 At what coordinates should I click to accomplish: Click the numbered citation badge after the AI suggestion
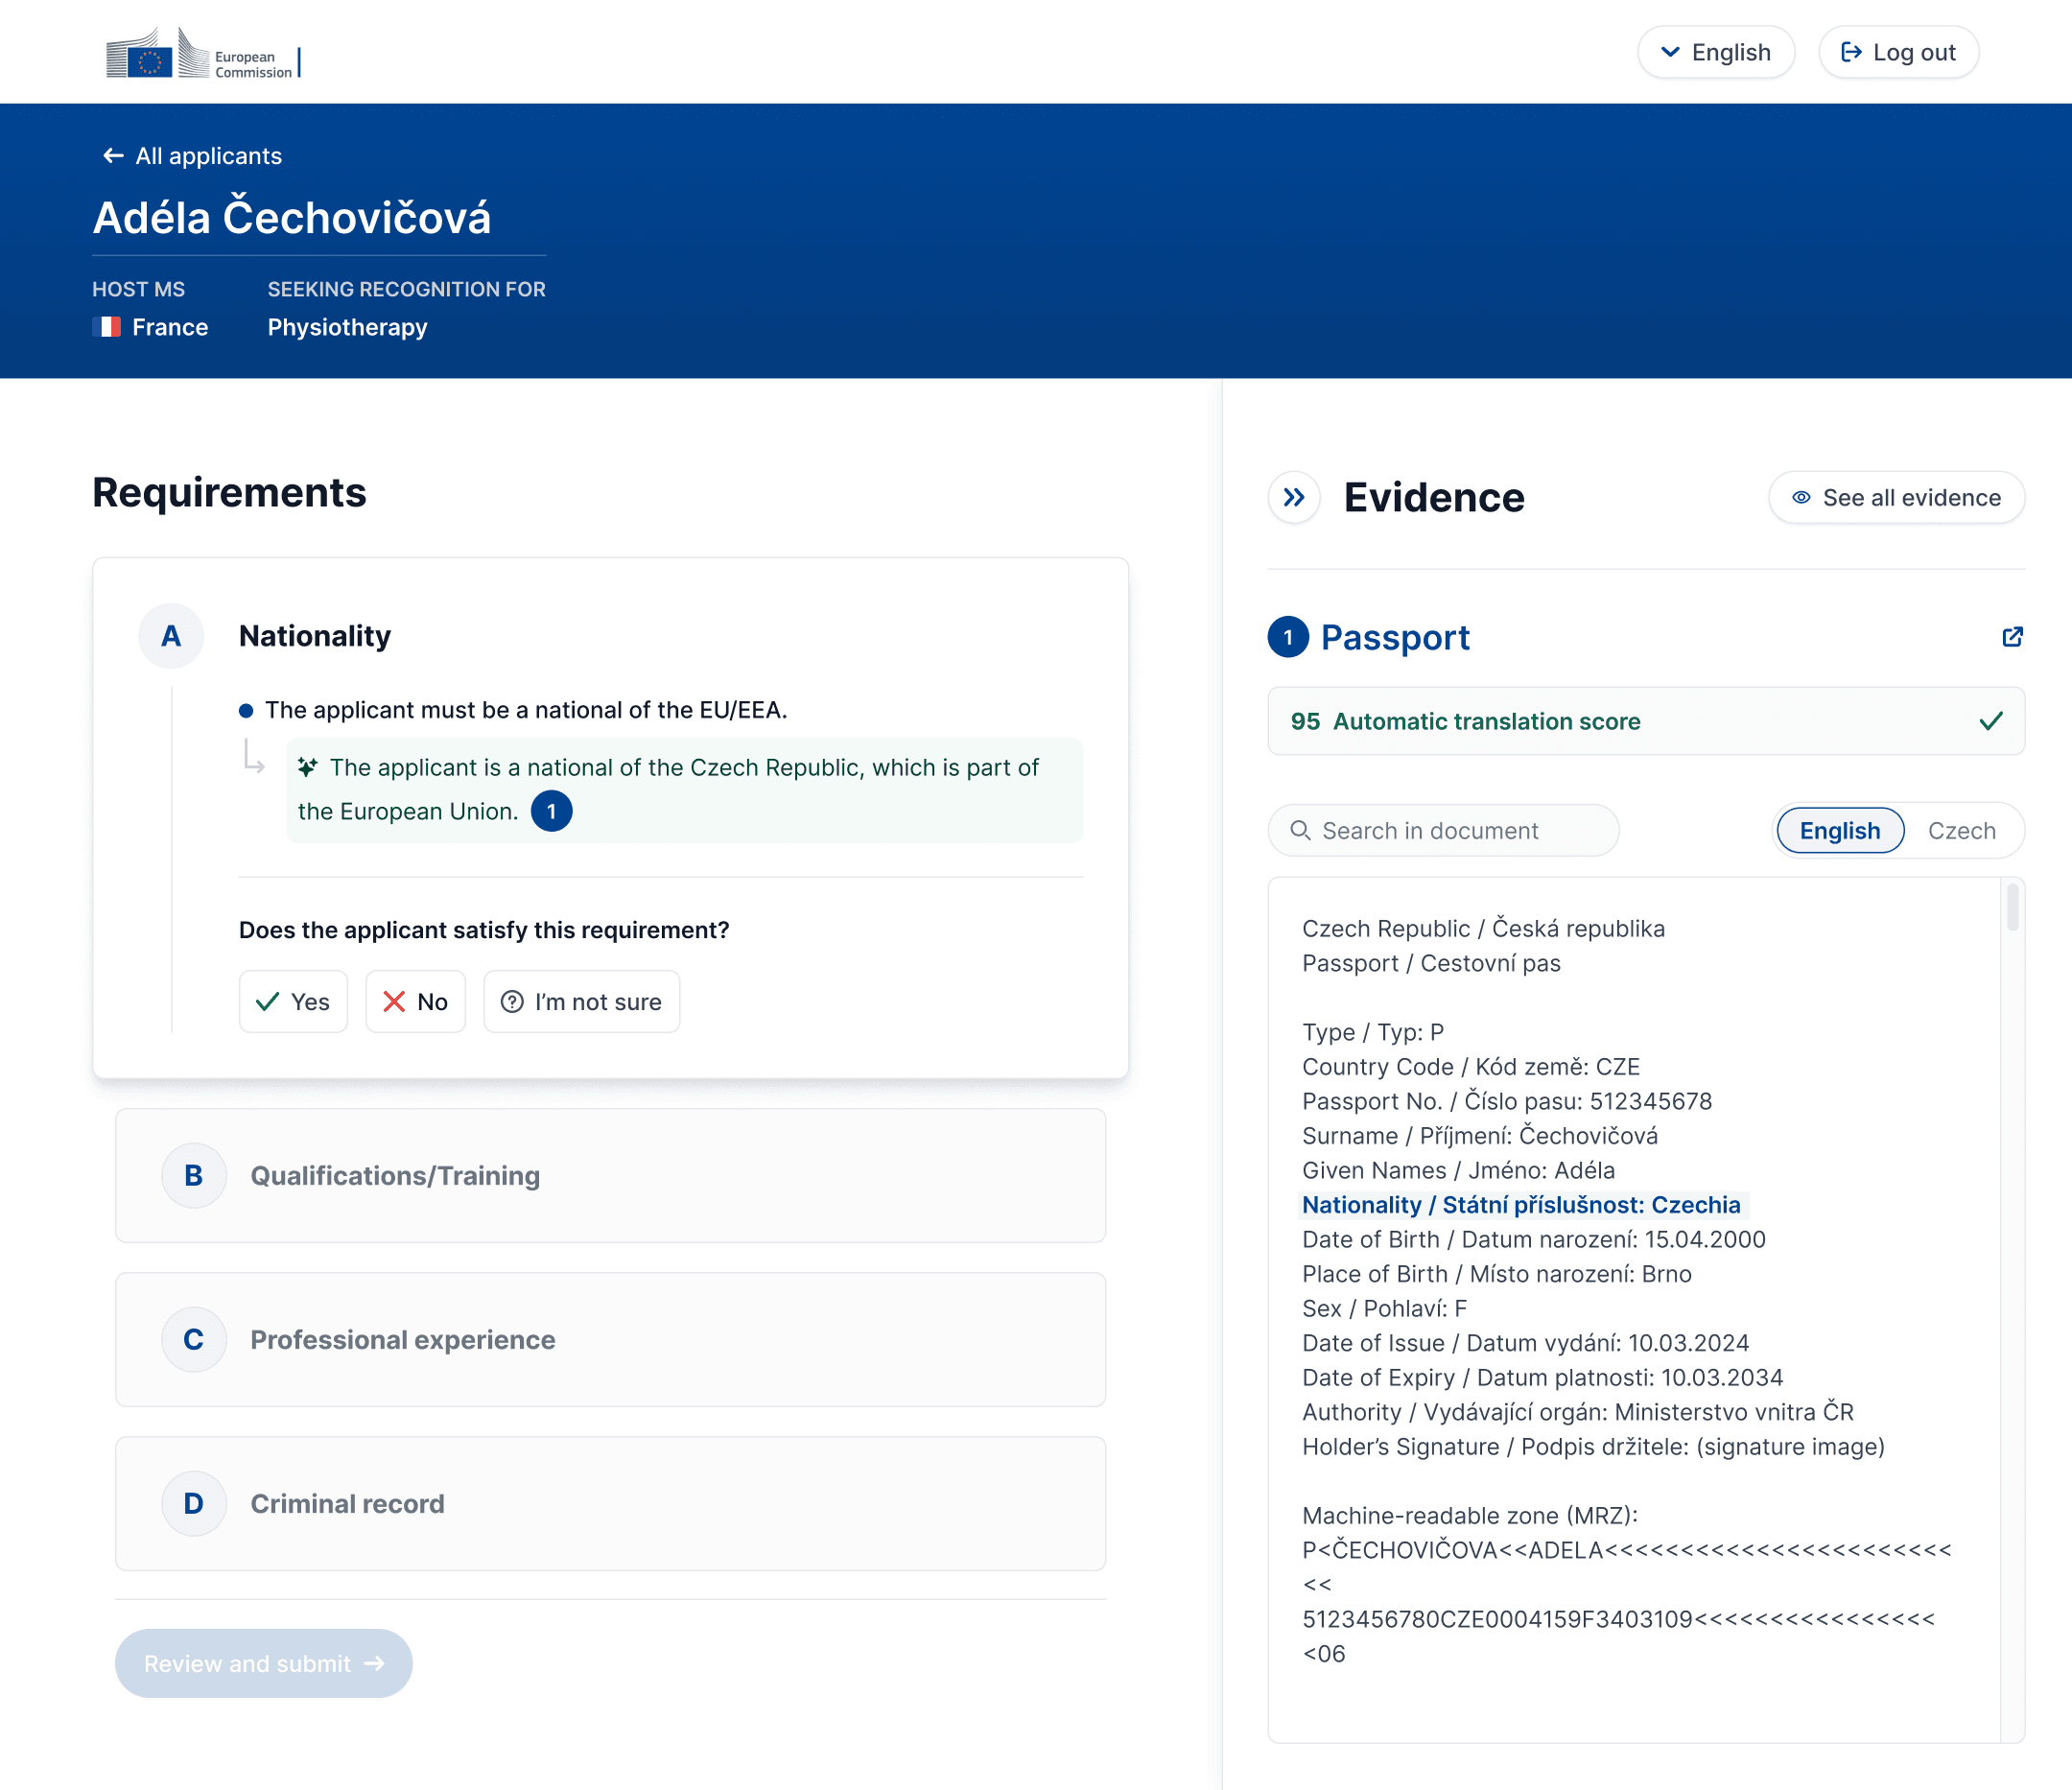click(551, 811)
